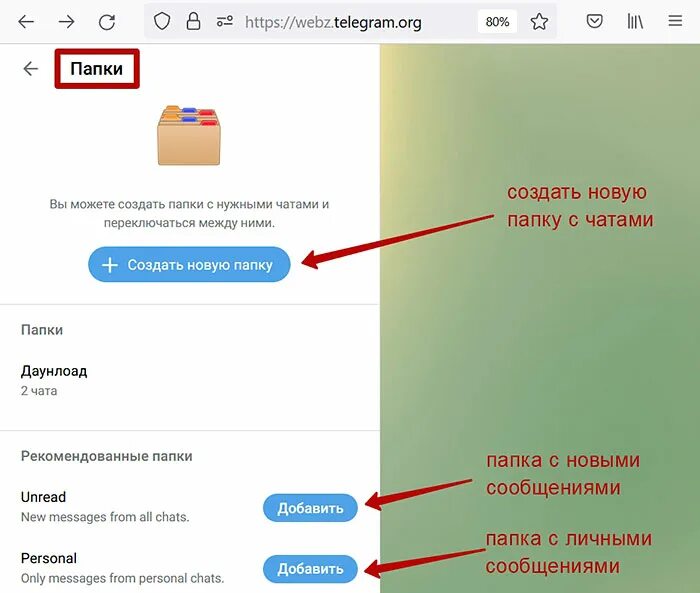Viewport: 700px width, 593px height.
Task: Click the Папки page title
Action: 96,69
